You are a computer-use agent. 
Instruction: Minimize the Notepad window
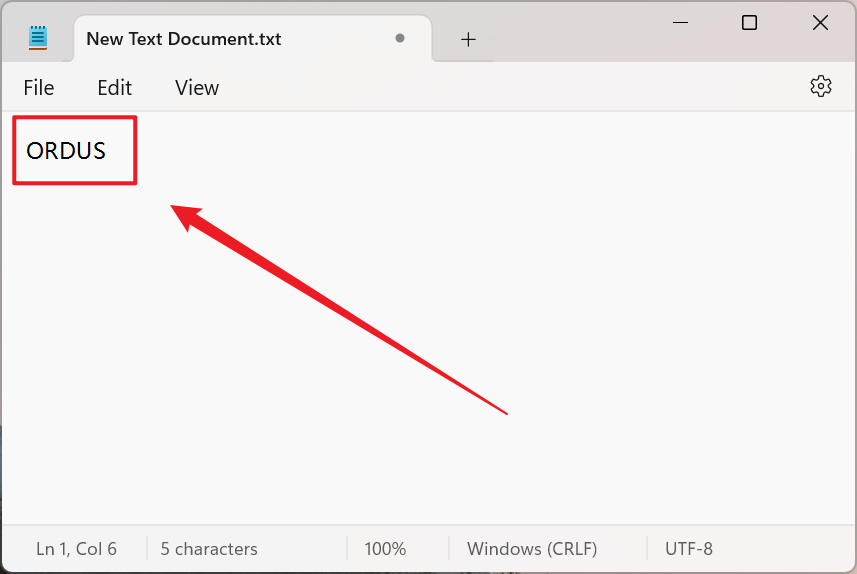click(678, 23)
